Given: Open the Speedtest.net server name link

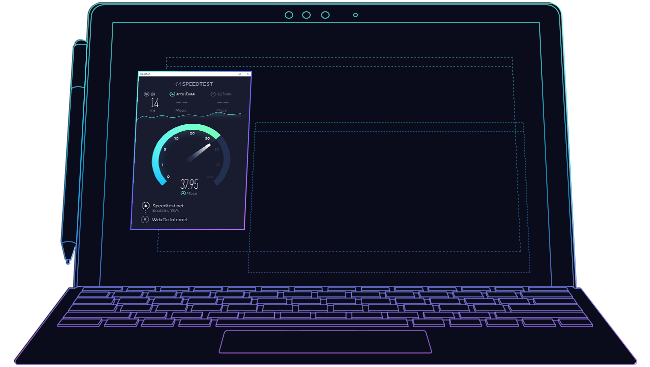Looking at the screenshot, I should click(168, 205).
